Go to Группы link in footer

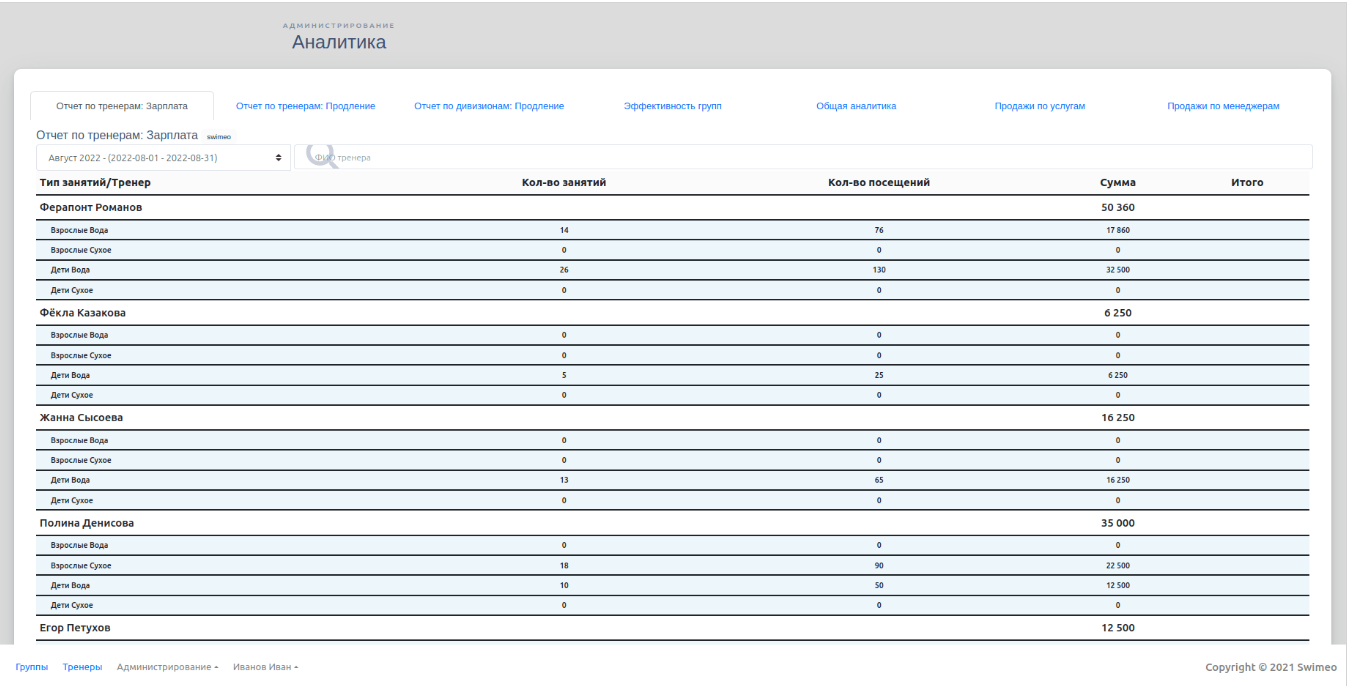click(32, 667)
